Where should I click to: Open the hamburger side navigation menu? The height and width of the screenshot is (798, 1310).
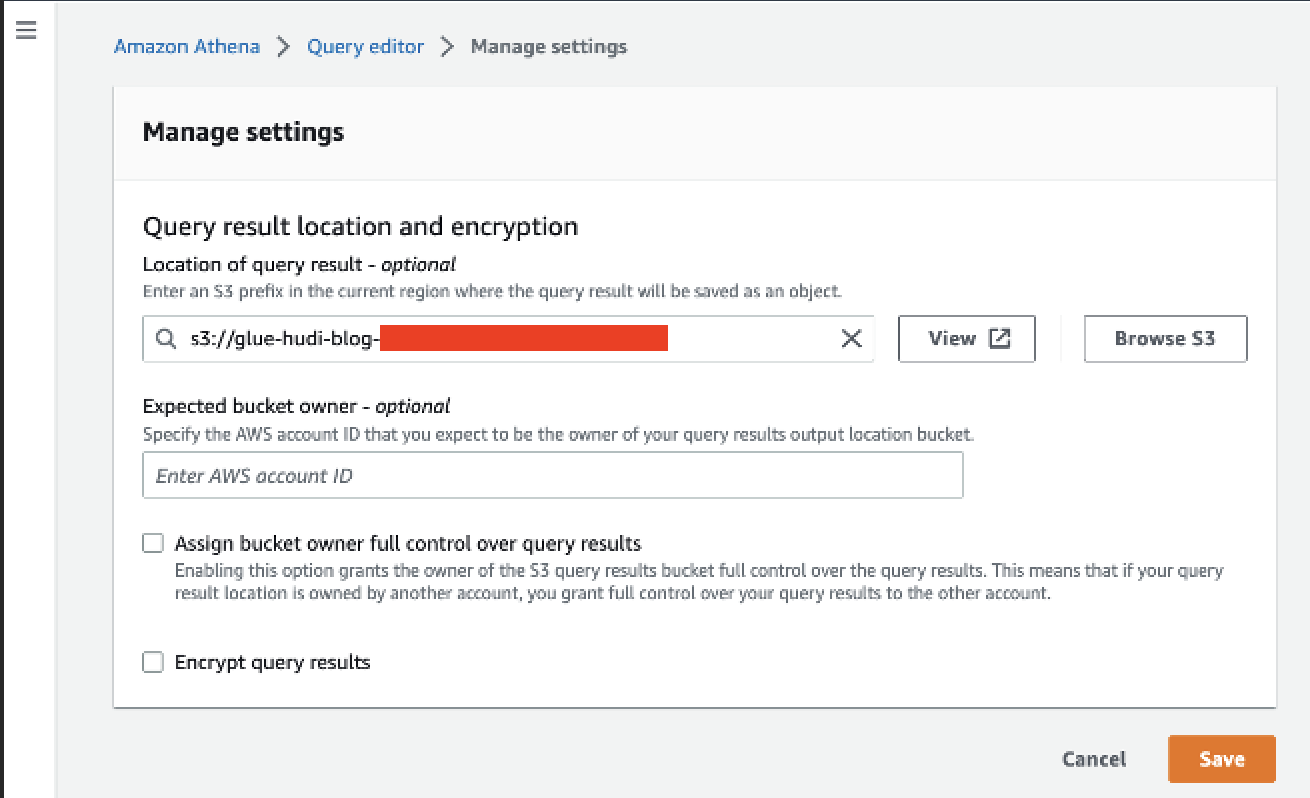(x=26, y=31)
